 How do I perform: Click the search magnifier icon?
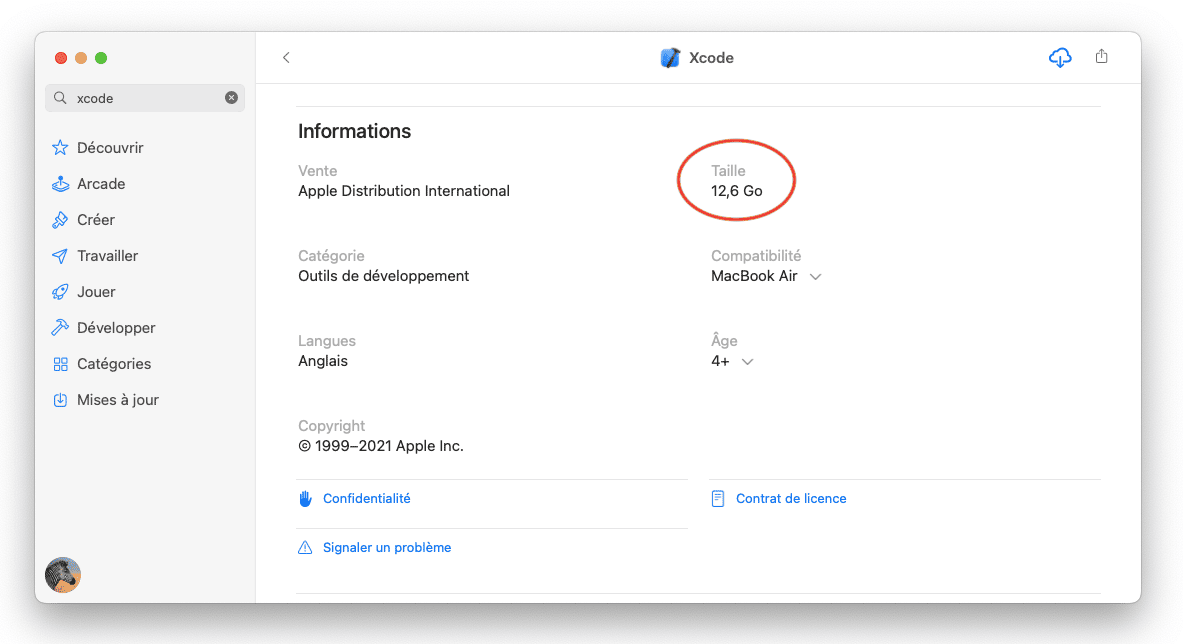coord(60,98)
